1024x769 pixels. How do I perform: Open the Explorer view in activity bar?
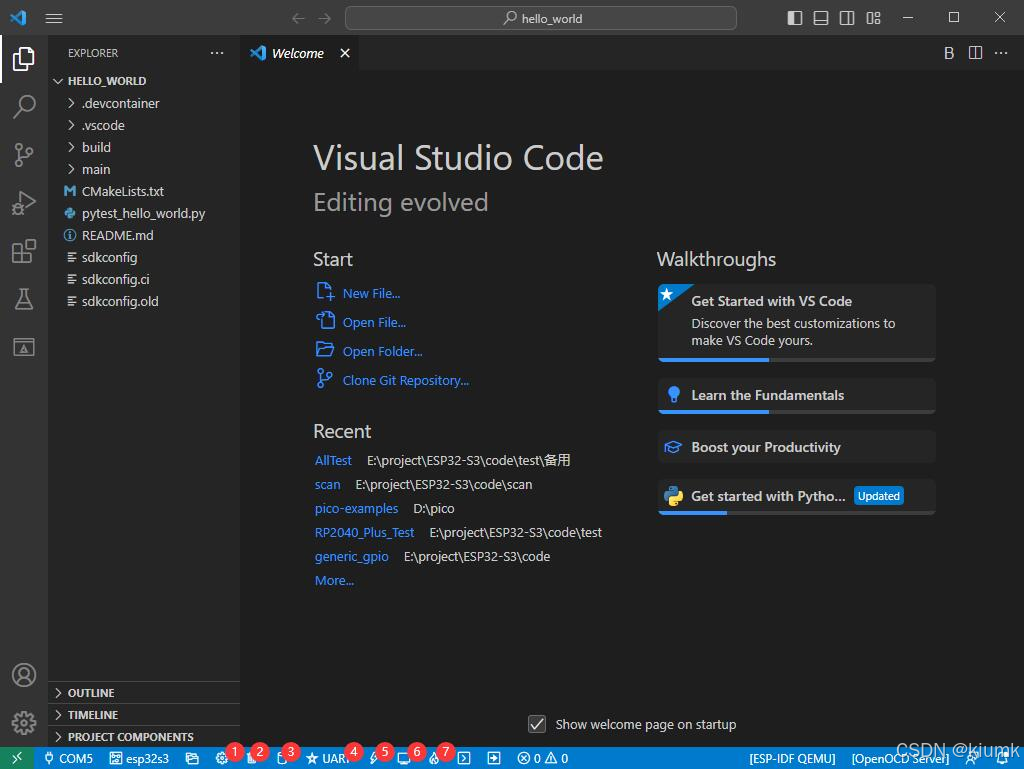(x=24, y=59)
